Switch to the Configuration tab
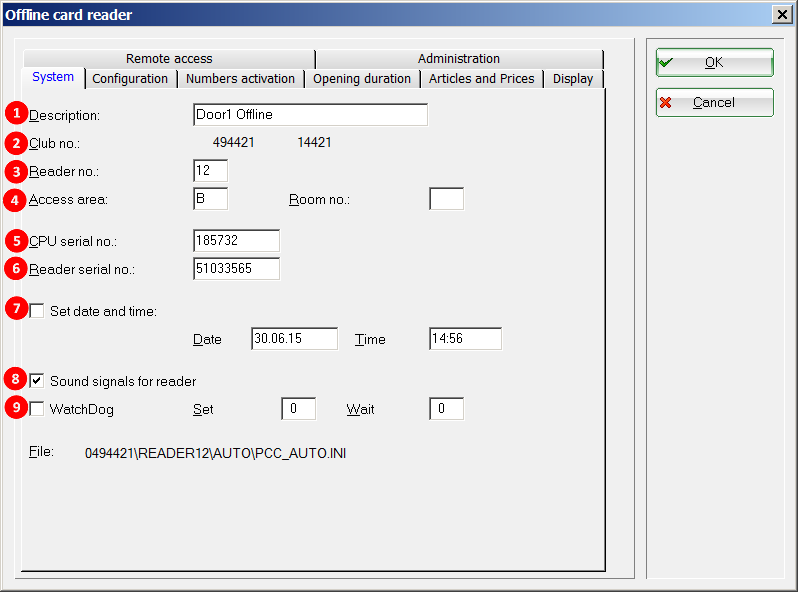The image size is (798, 592). [130, 79]
